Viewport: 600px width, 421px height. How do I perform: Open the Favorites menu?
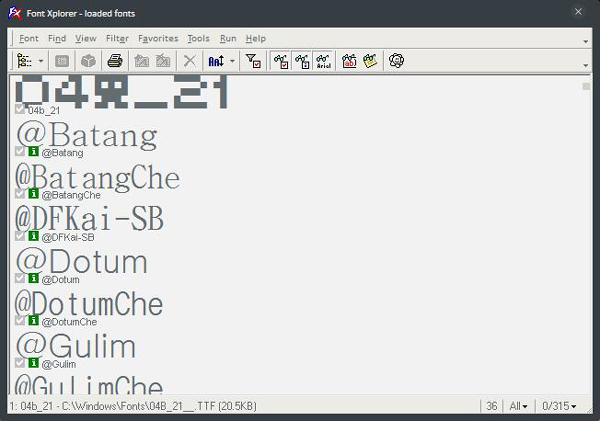[x=158, y=39]
